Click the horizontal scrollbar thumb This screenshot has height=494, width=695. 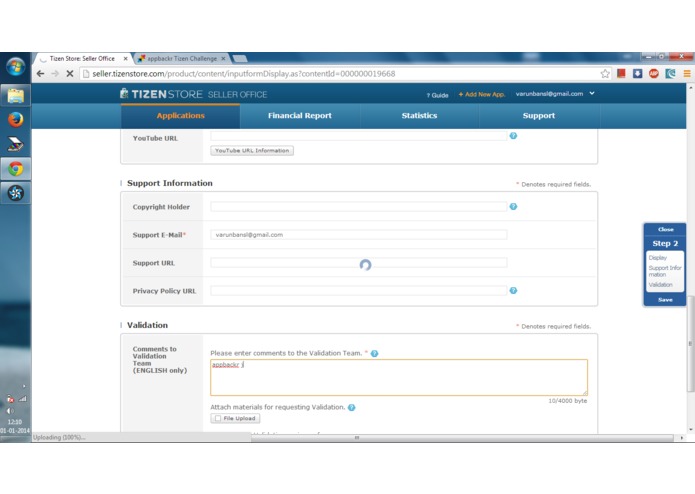(x=462, y=438)
